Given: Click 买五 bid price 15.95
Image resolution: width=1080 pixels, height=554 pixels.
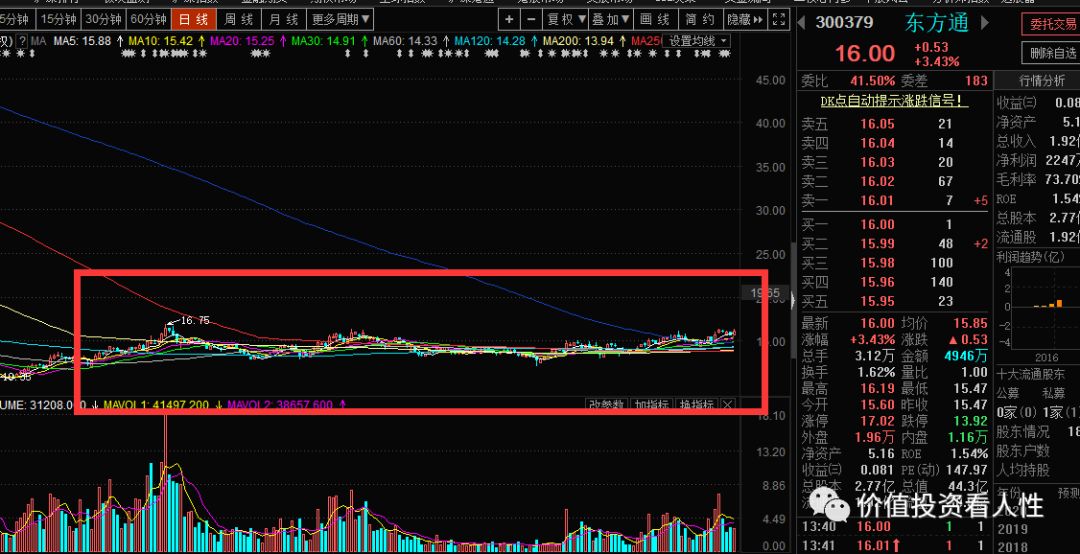Looking at the screenshot, I should pyautogui.click(x=878, y=301).
